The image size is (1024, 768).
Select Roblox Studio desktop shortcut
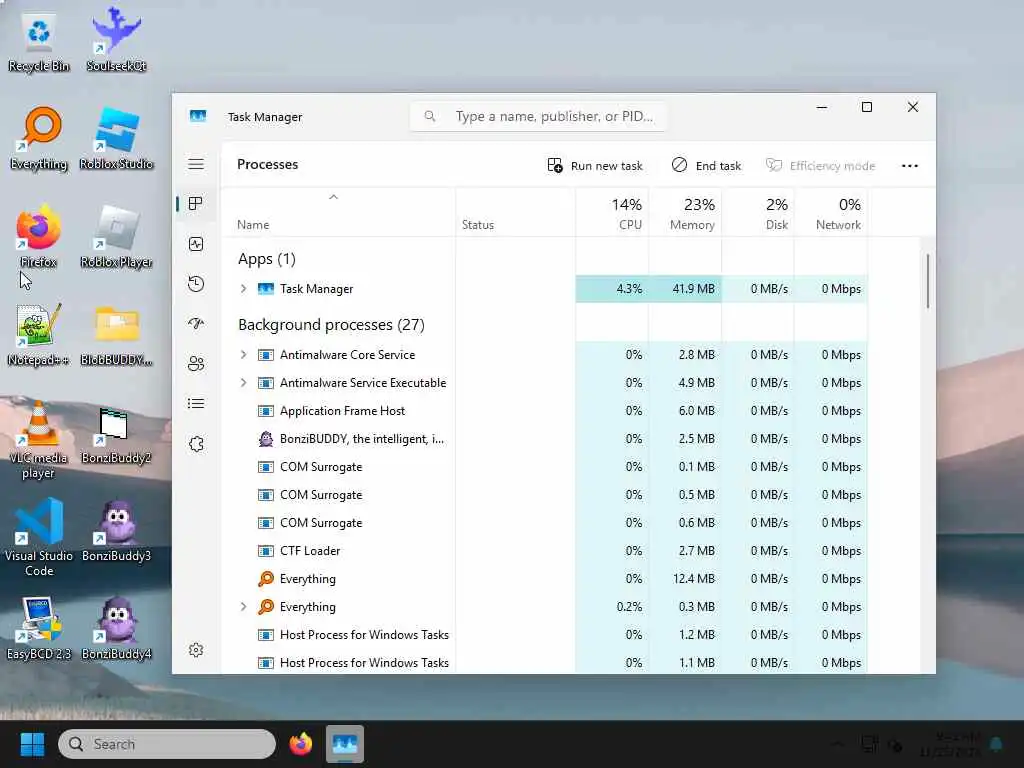tap(116, 138)
